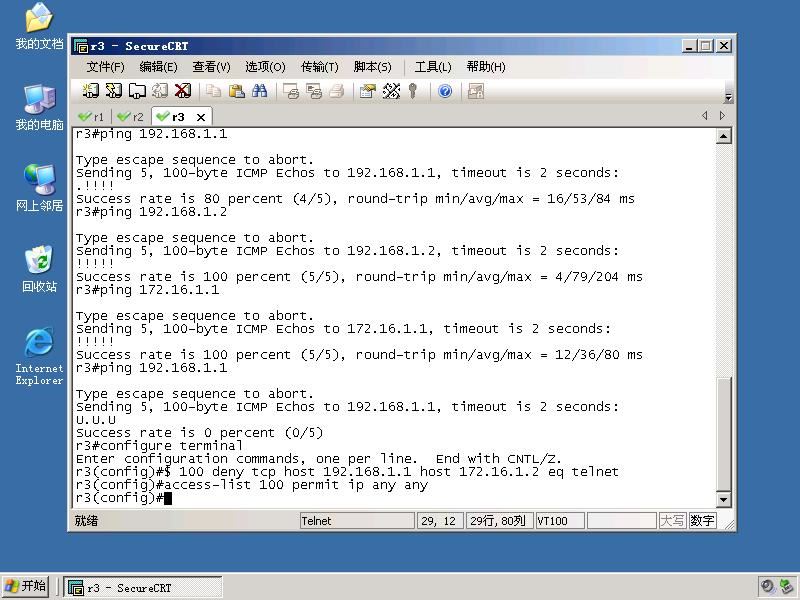
Task: Click 'Success rate is 0 percent (0/5)' line
Action: click(x=199, y=433)
